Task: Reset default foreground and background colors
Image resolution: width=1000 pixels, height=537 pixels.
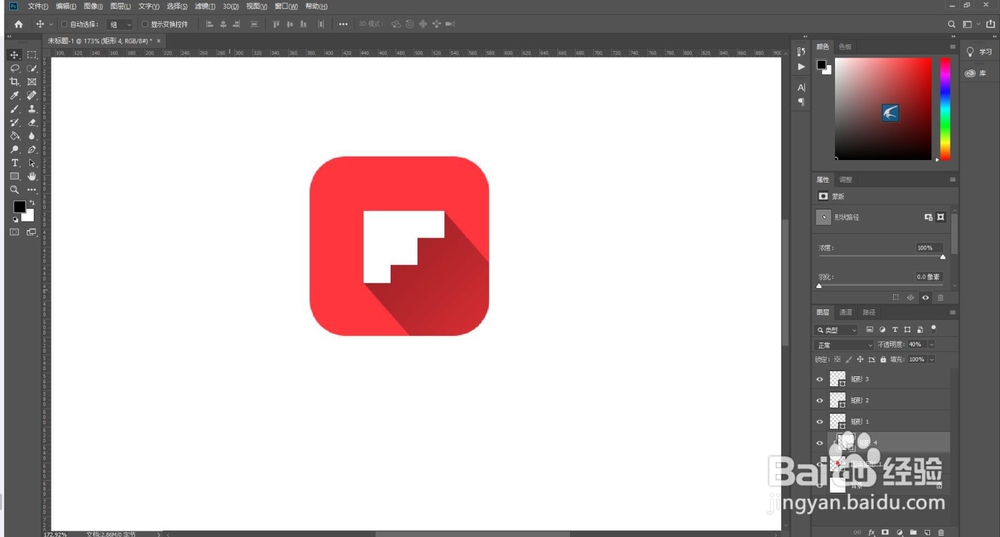Action: click(x=15, y=219)
